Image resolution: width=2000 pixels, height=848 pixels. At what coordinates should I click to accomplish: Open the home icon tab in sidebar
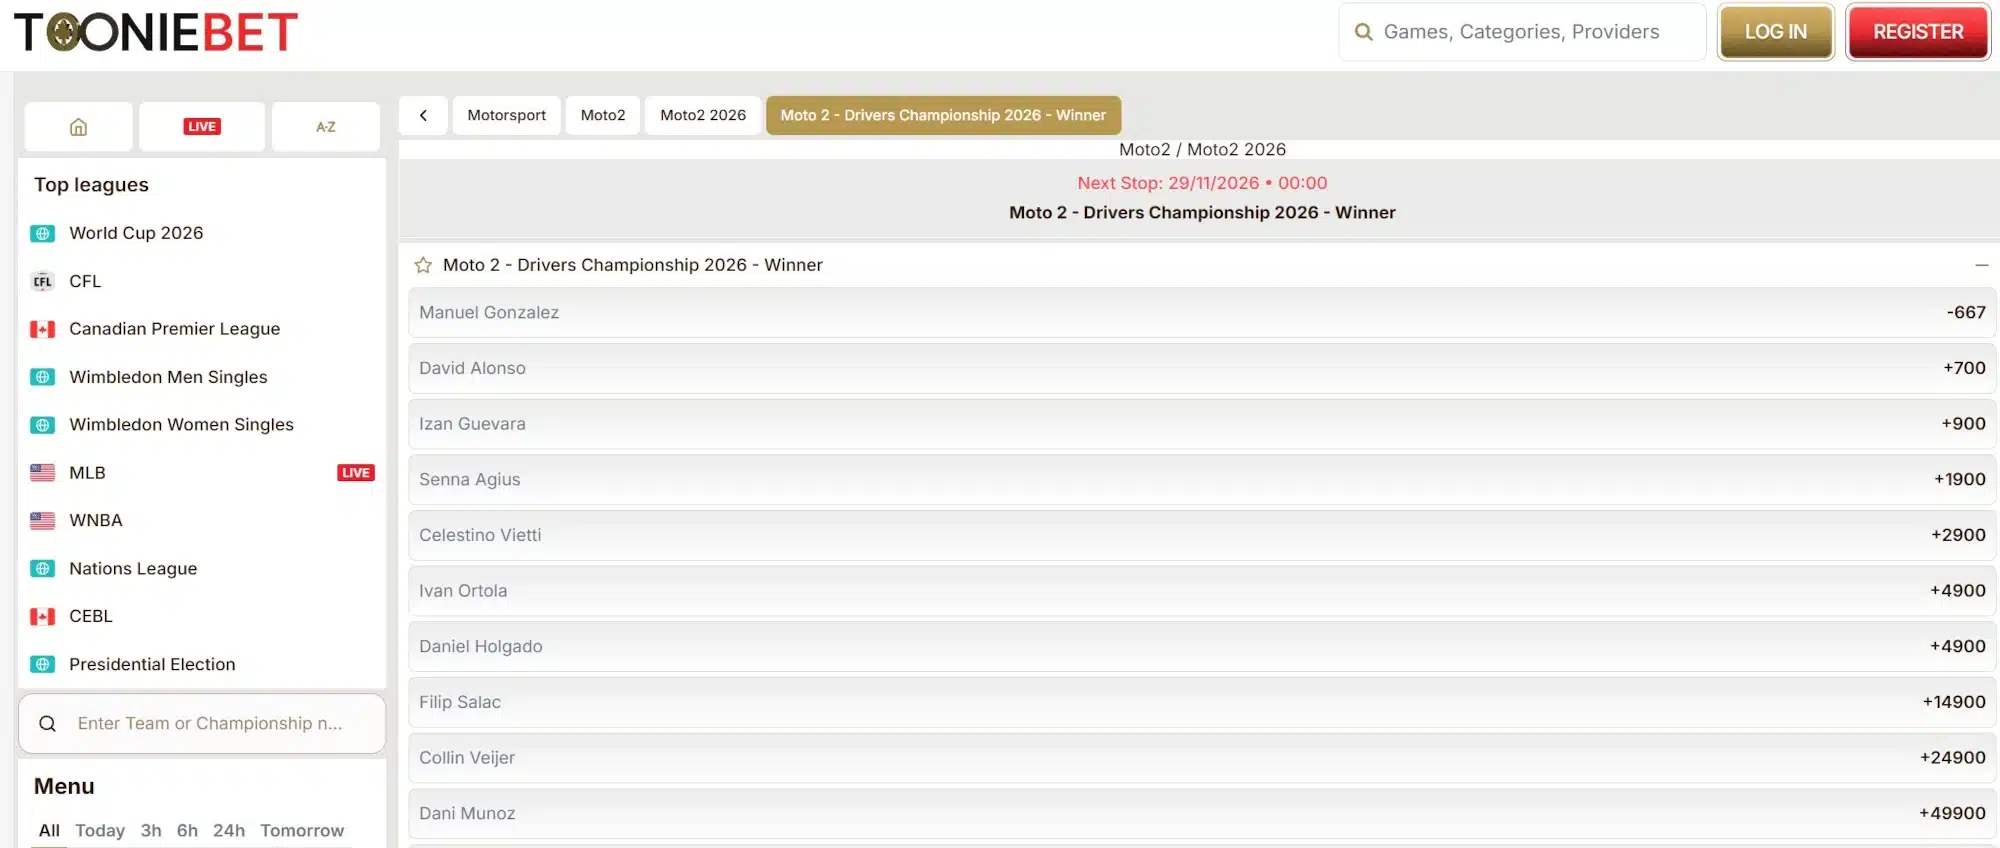78,127
